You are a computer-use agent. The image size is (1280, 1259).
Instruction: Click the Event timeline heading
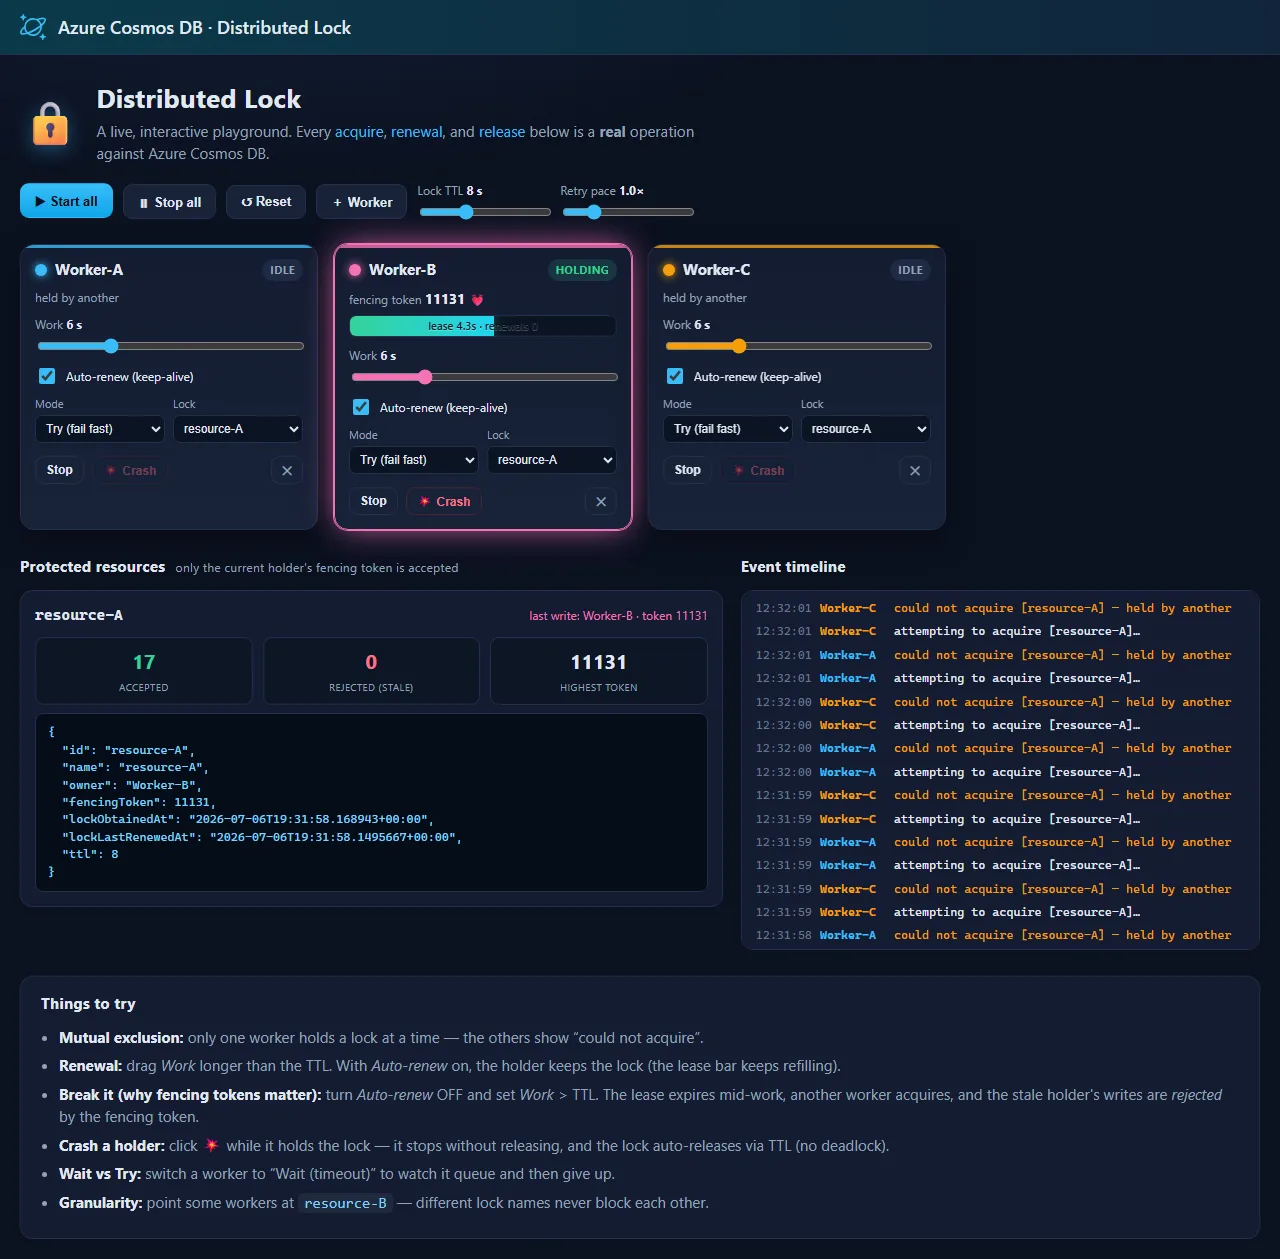(x=793, y=567)
